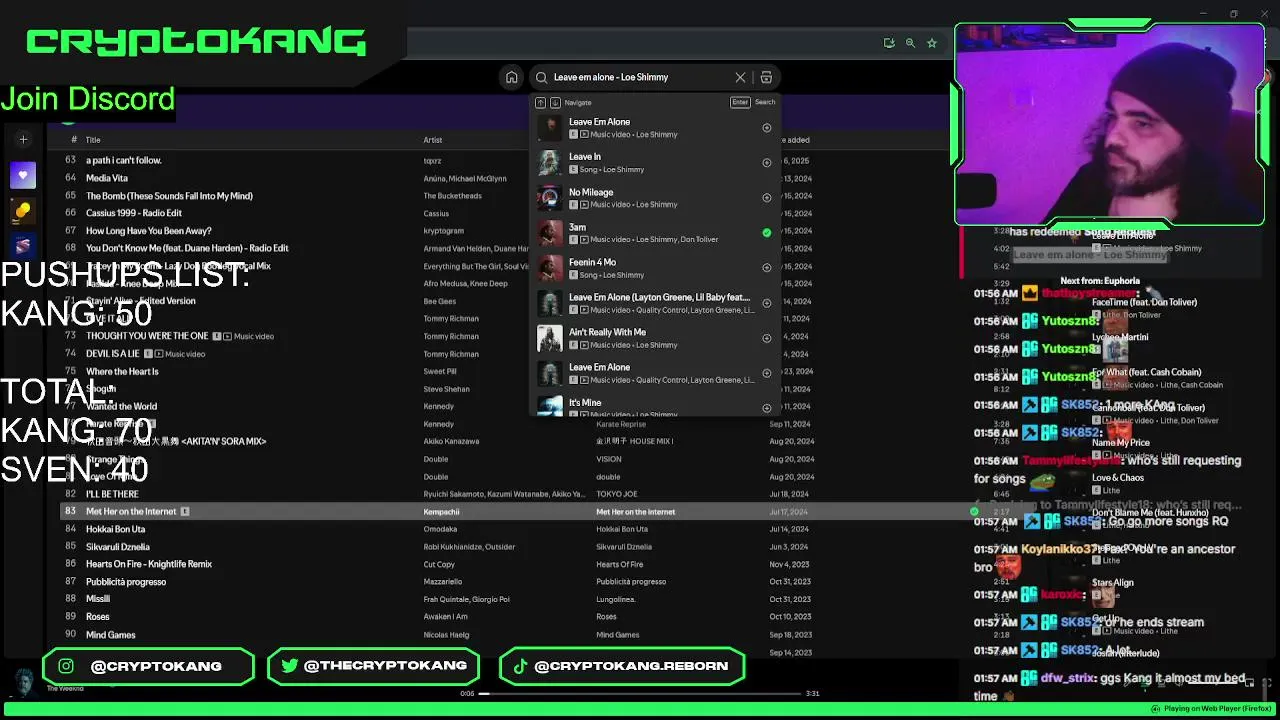Image resolution: width=1280 pixels, height=720 pixels.
Task: Select the 'No Mileage' search result
Action: click(655, 198)
